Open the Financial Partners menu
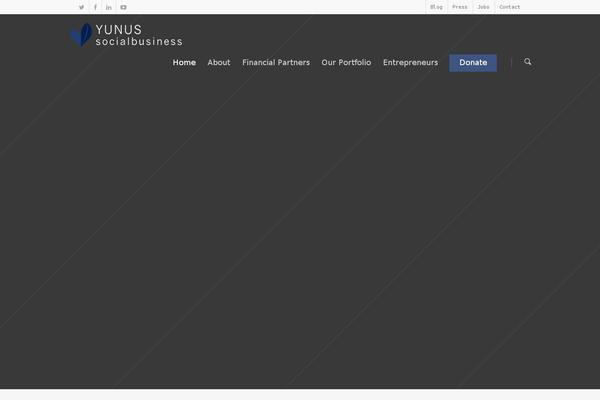The height and width of the screenshot is (400, 600). [x=276, y=62]
